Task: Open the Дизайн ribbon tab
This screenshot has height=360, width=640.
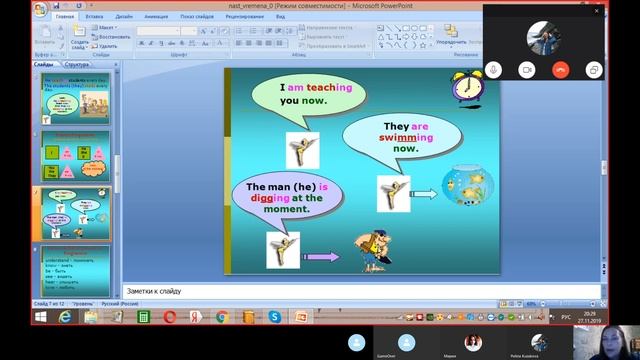Action: pyautogui.click(x=124, y=17)
